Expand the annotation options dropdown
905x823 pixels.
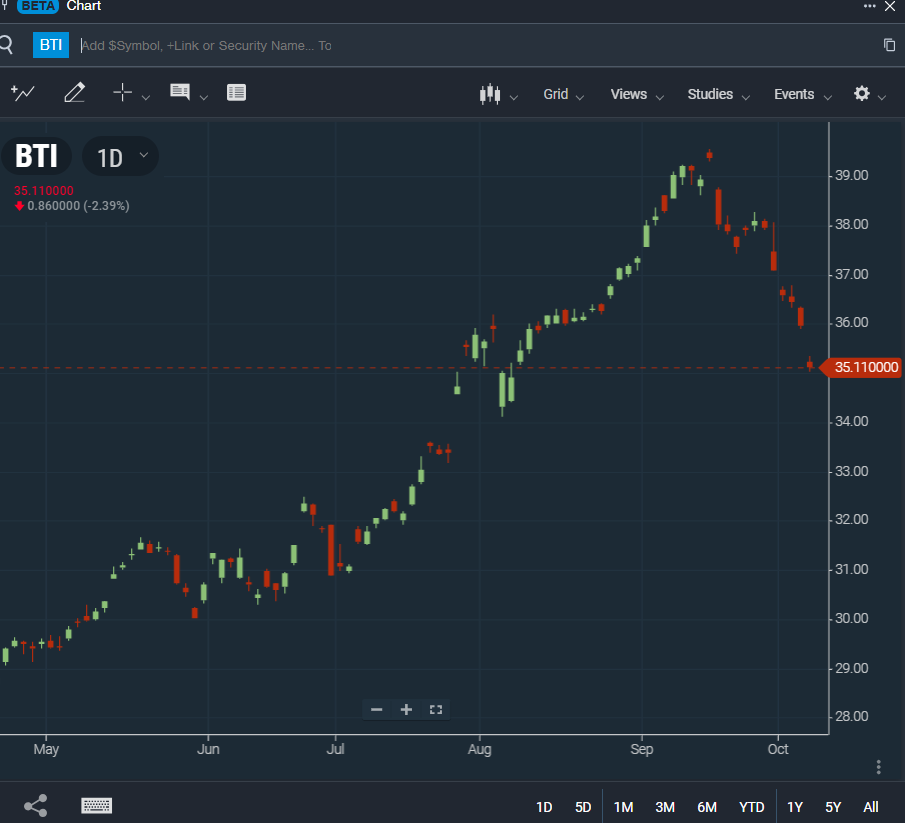pos(204,98)
